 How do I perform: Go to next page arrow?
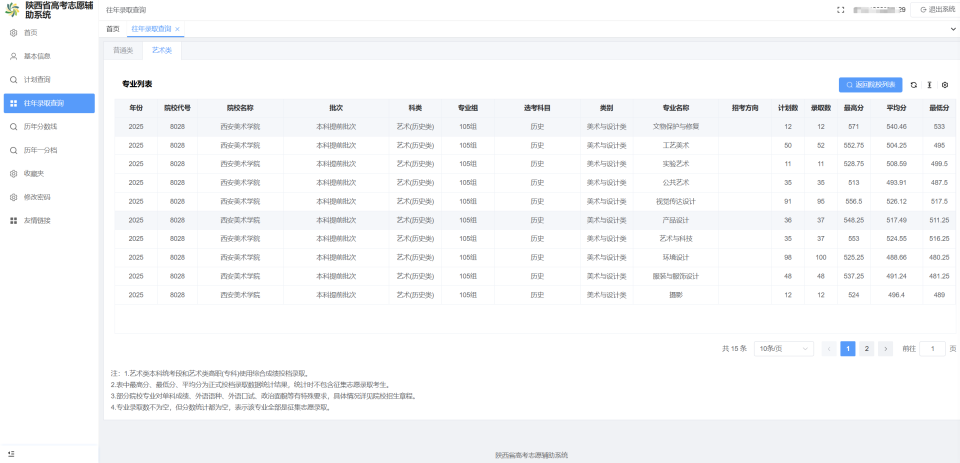tap(885, 348)
